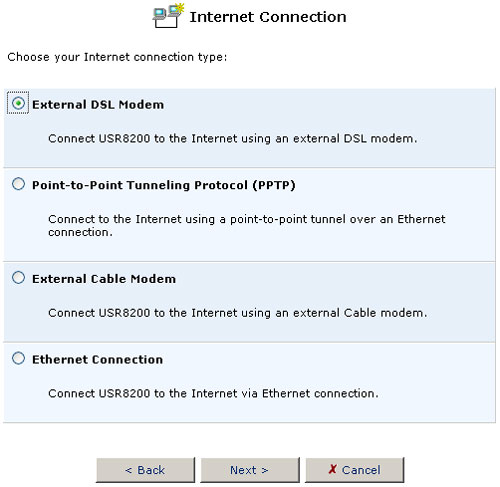Cancel the Internet connection wizard

click(x=355, y=470)
